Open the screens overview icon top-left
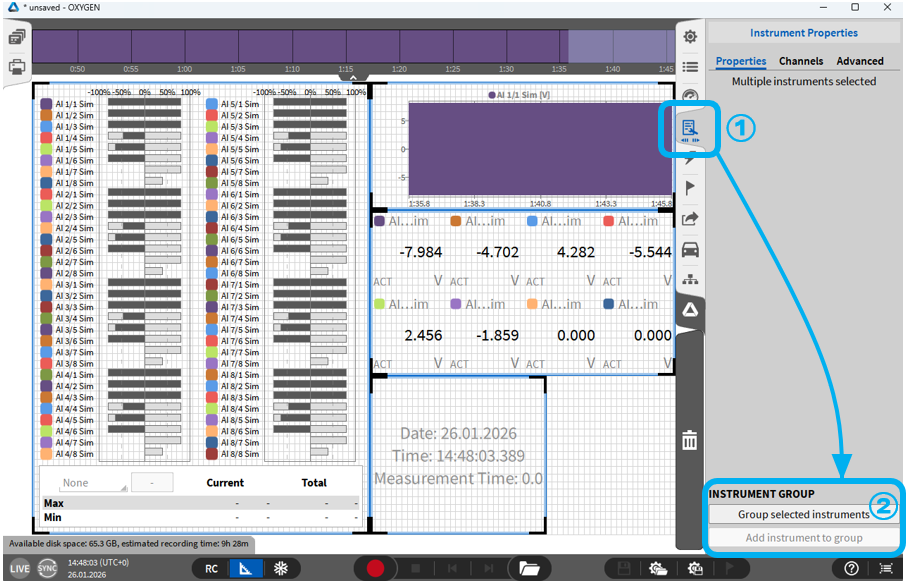This screenshot has height=583, width=909. click(17, 38)
